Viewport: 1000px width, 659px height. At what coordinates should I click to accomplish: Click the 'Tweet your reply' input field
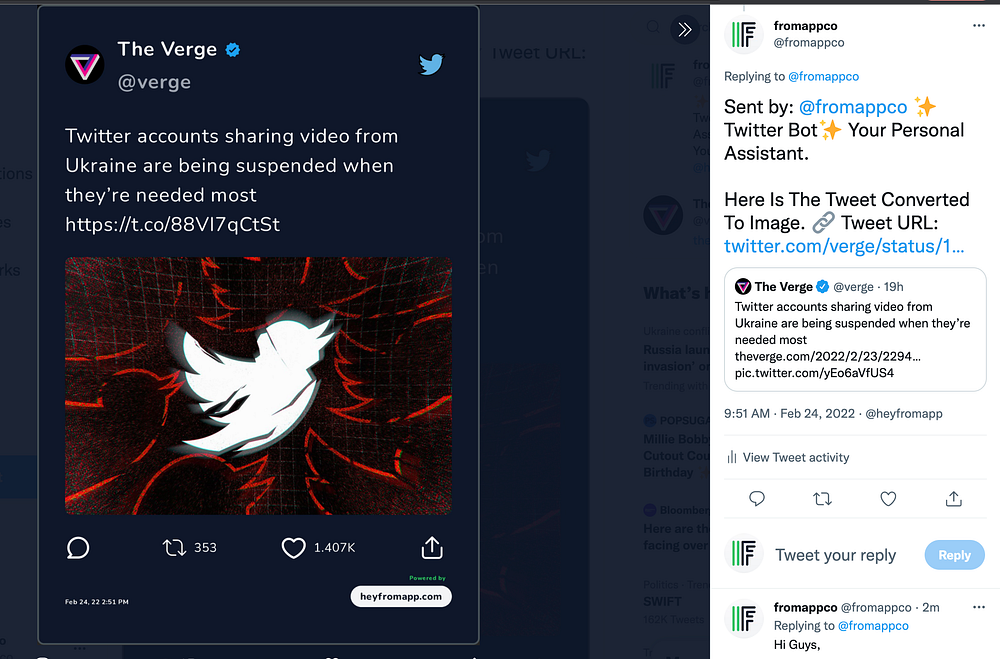click(836, 555)
